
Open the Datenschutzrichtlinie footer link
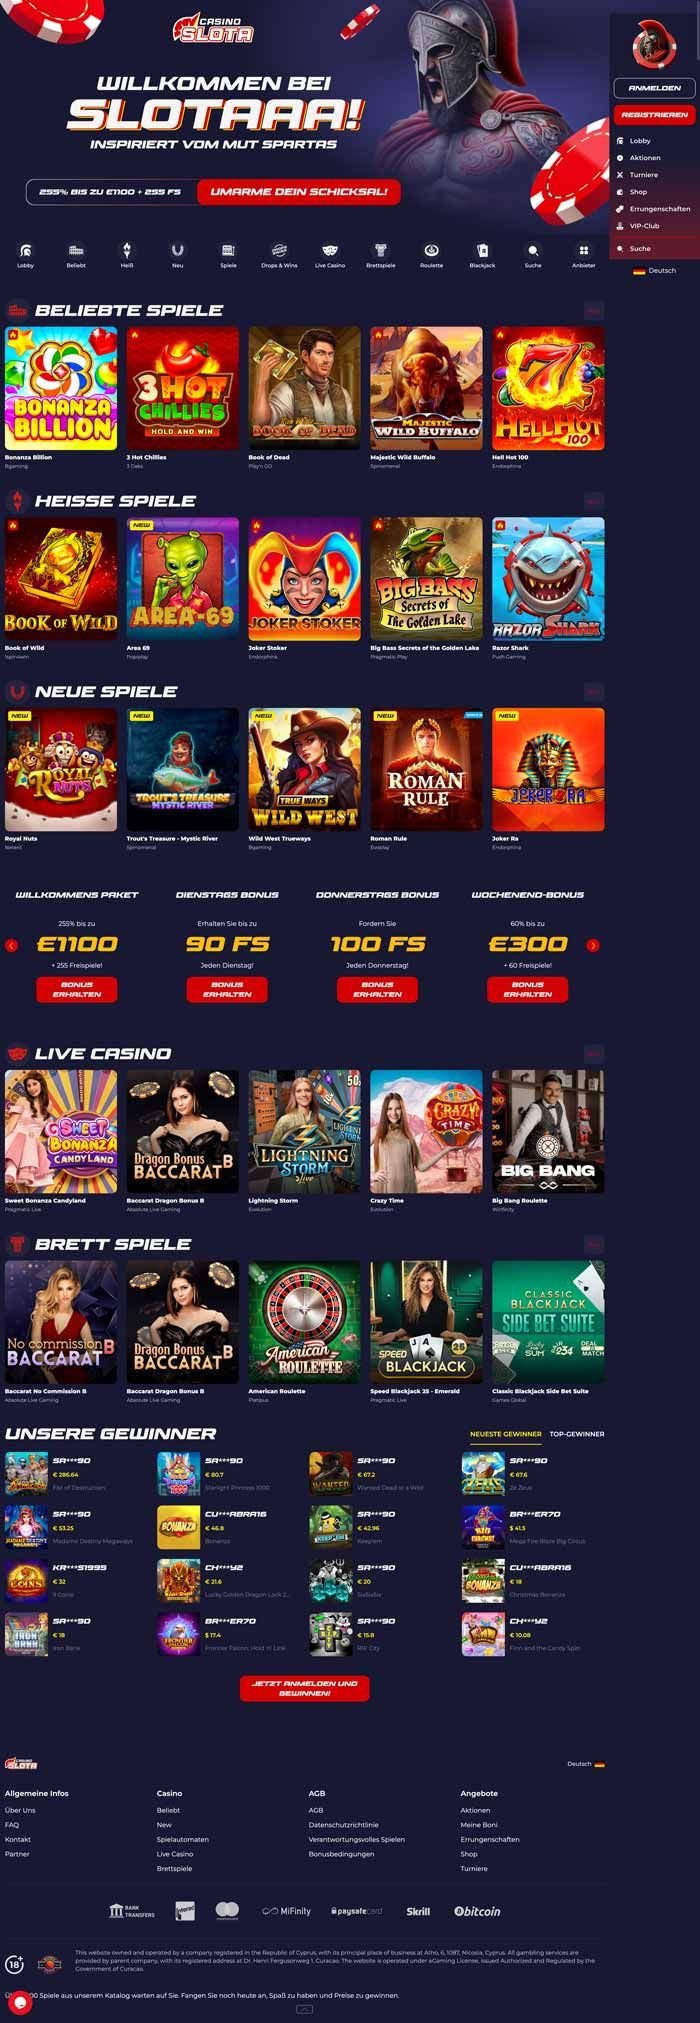(x=343, y=1825)
